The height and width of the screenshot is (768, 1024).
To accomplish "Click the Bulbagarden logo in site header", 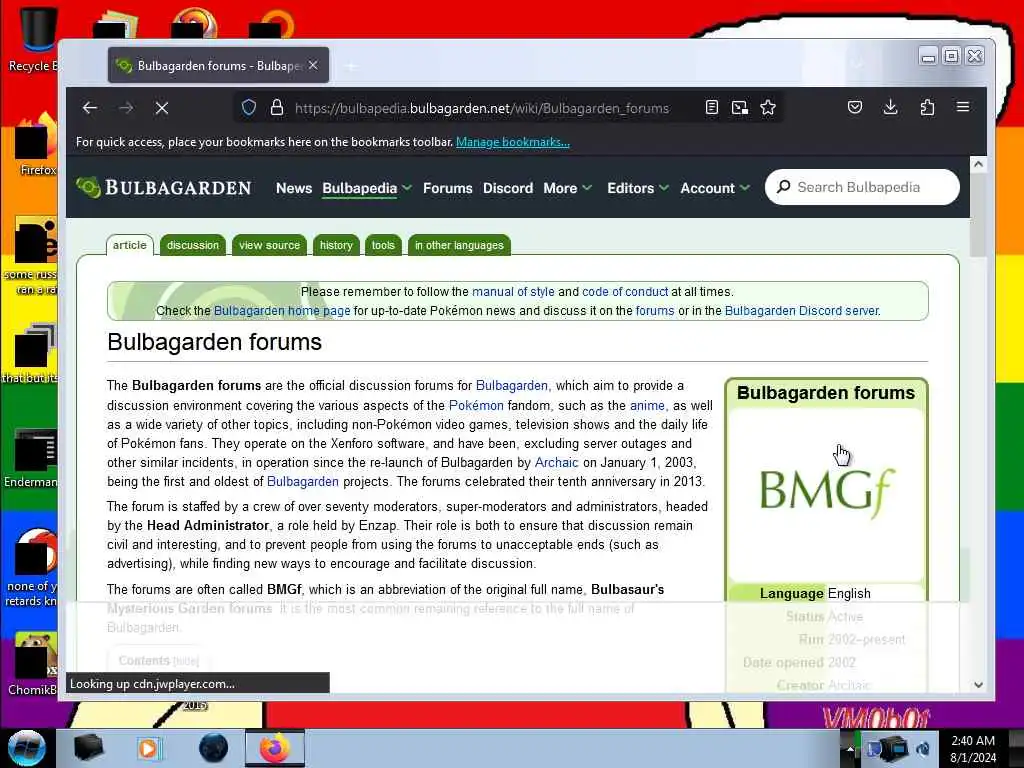I will 163,187.
